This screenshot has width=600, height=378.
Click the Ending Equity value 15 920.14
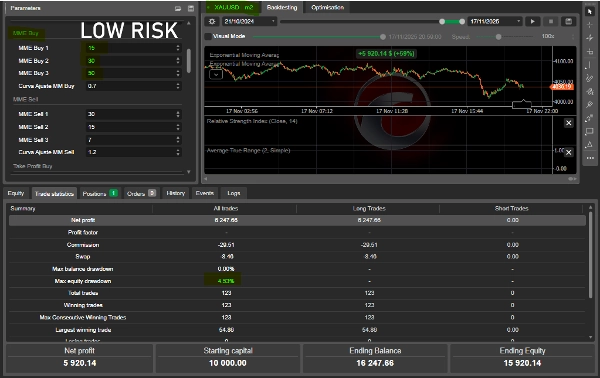click(522, 363)
